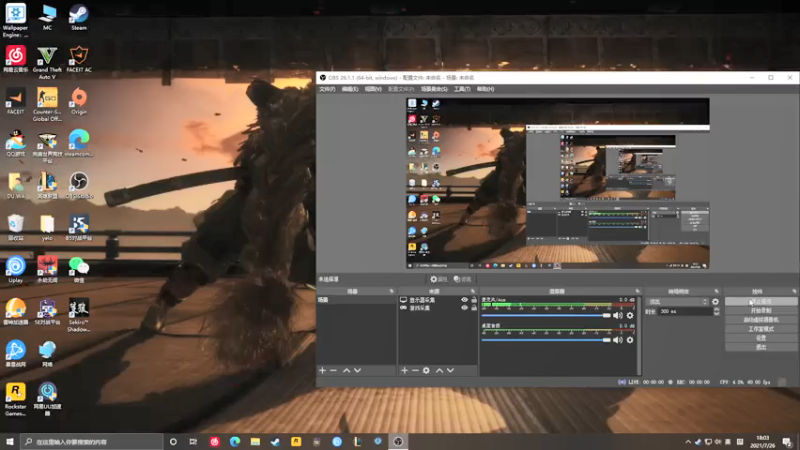Screen dimensions: 800x450
Task: Toggle visibility of game capture source
Action: coord(464,308)
